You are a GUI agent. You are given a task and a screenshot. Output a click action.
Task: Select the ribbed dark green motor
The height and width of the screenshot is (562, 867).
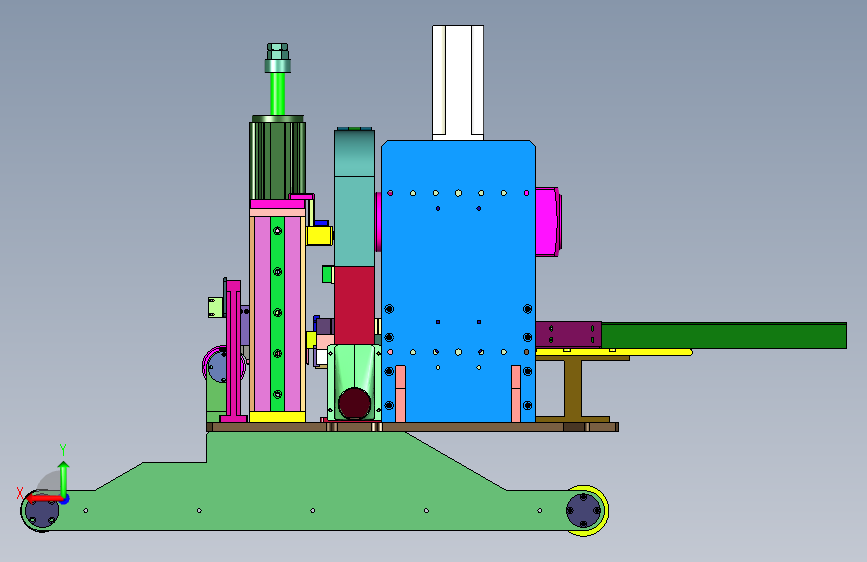tap(277, 158)
